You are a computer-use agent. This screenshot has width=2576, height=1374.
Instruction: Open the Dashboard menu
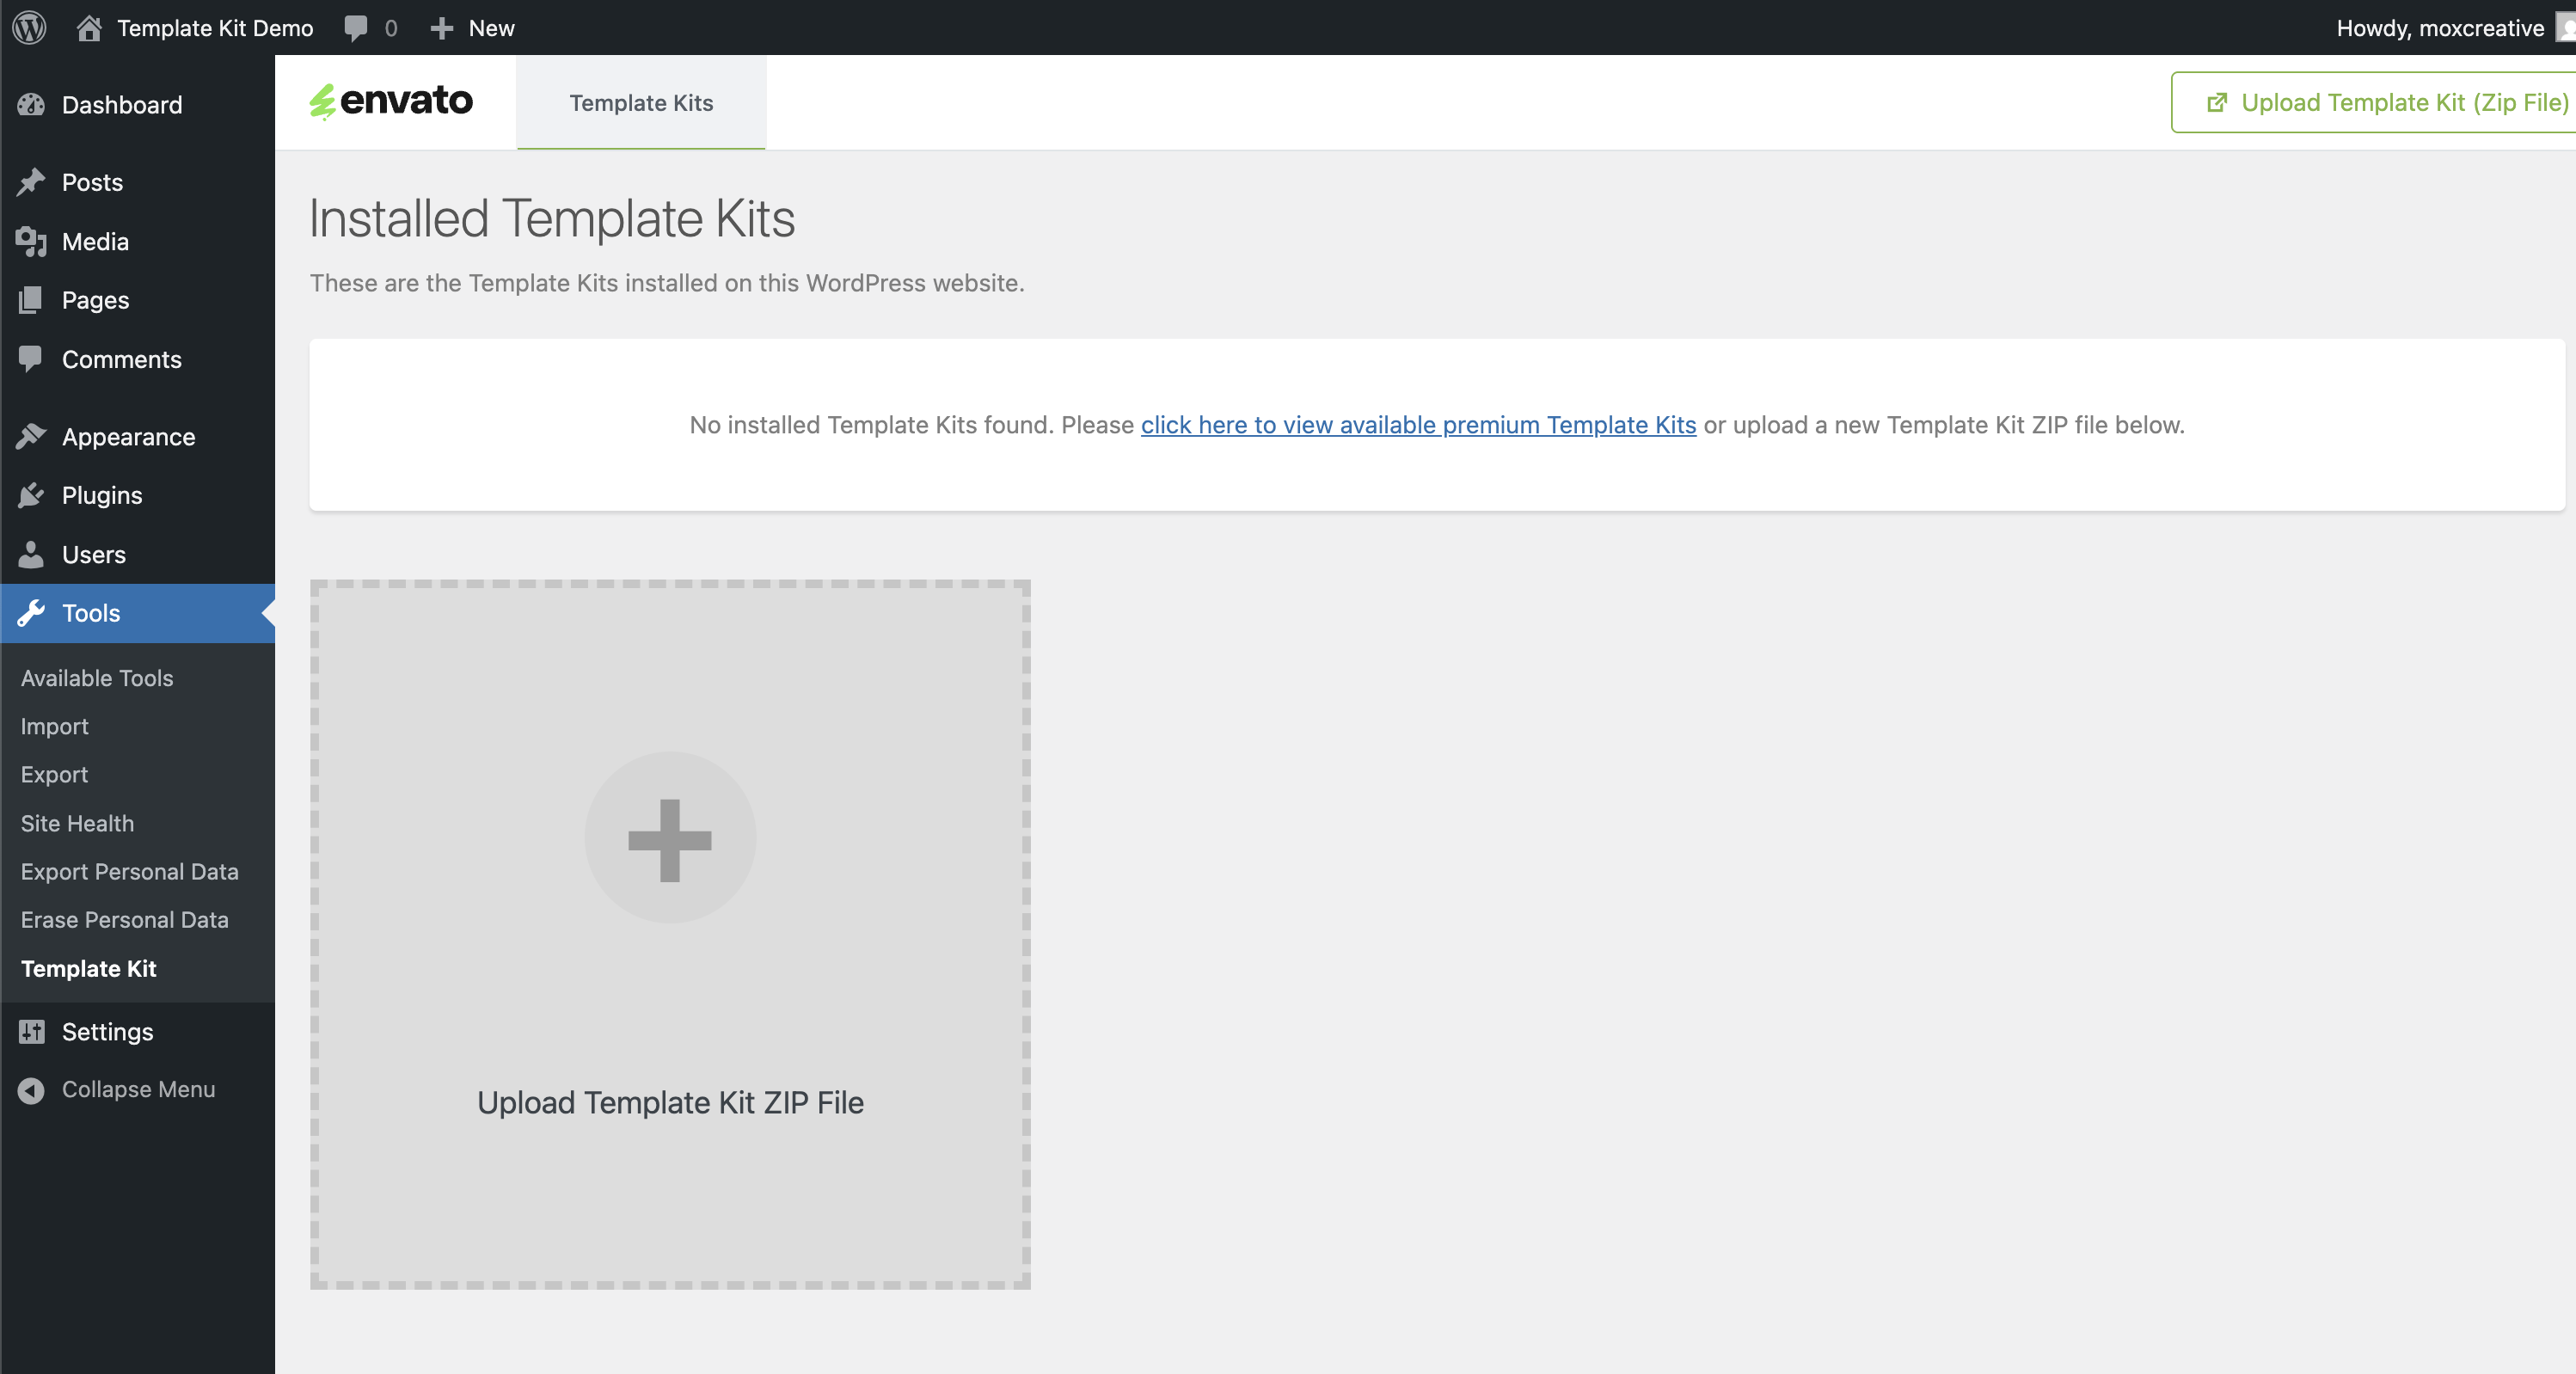pyautogui.click(x=138, y=104)
